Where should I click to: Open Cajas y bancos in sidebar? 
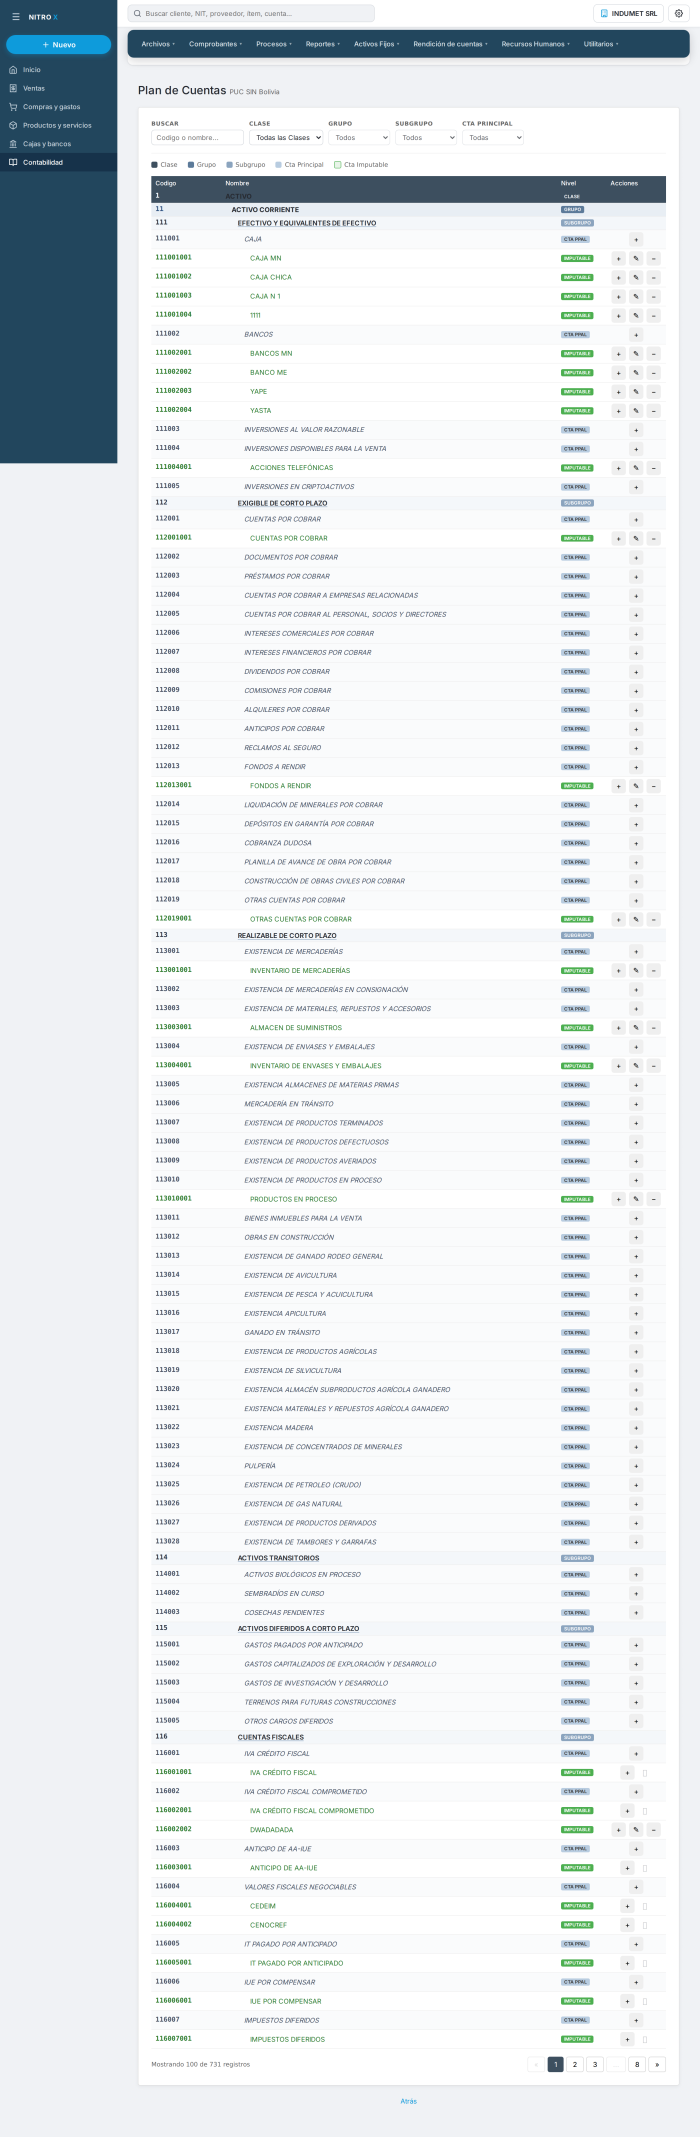pyautogui.click(x=47, y=144)
